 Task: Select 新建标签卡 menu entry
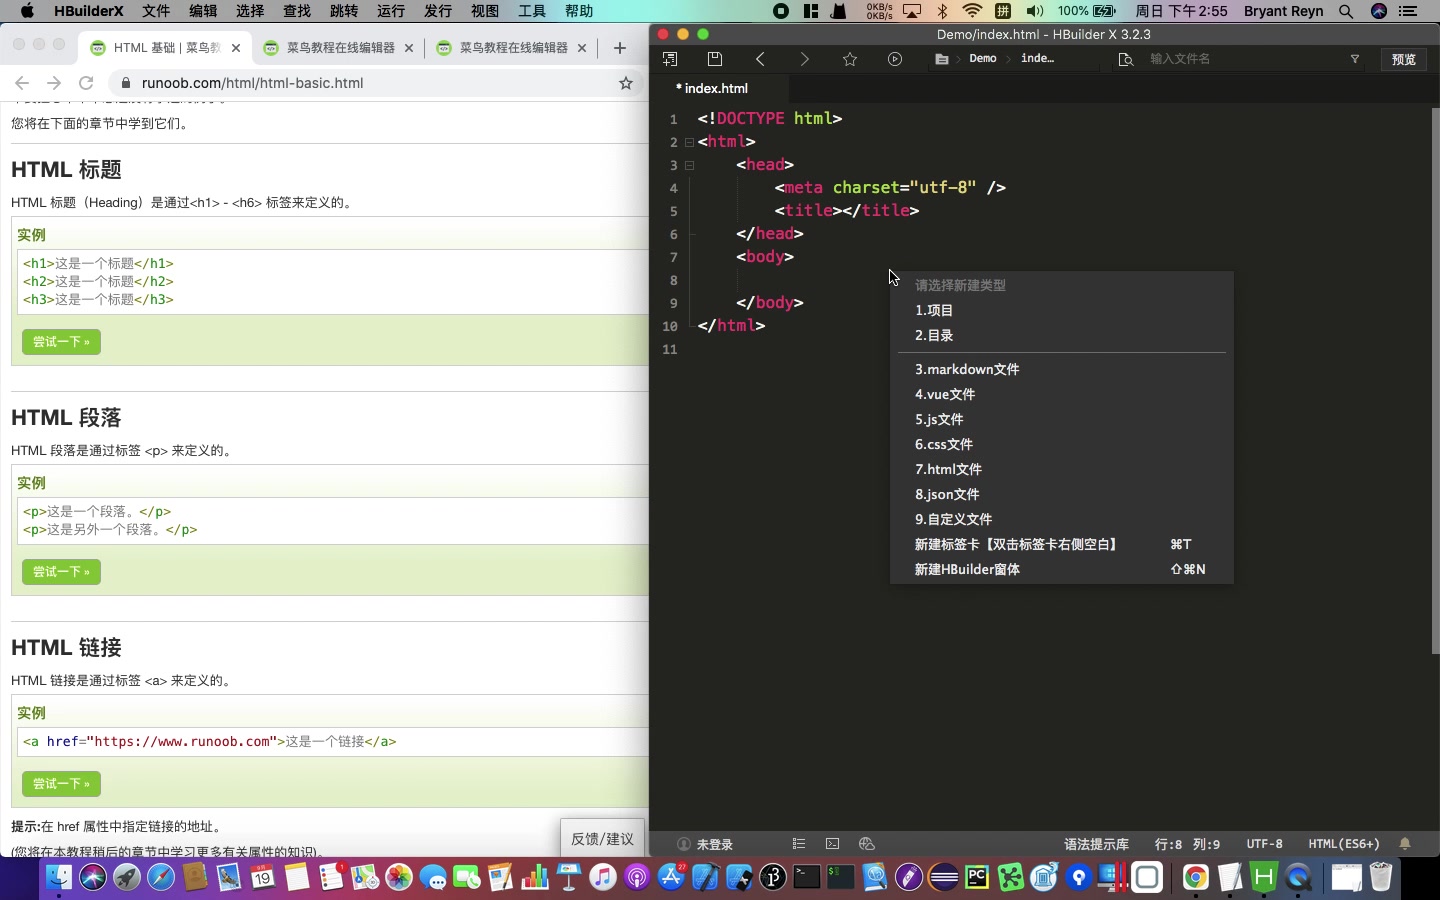pos(1061,545)
